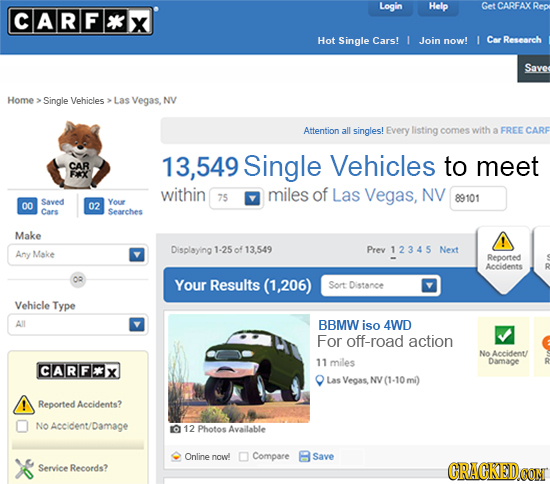This screenshot has width=550, height=484.
Task: Click the Single Vehicles breadcrumb link
Action: click(x=74, y=101)
